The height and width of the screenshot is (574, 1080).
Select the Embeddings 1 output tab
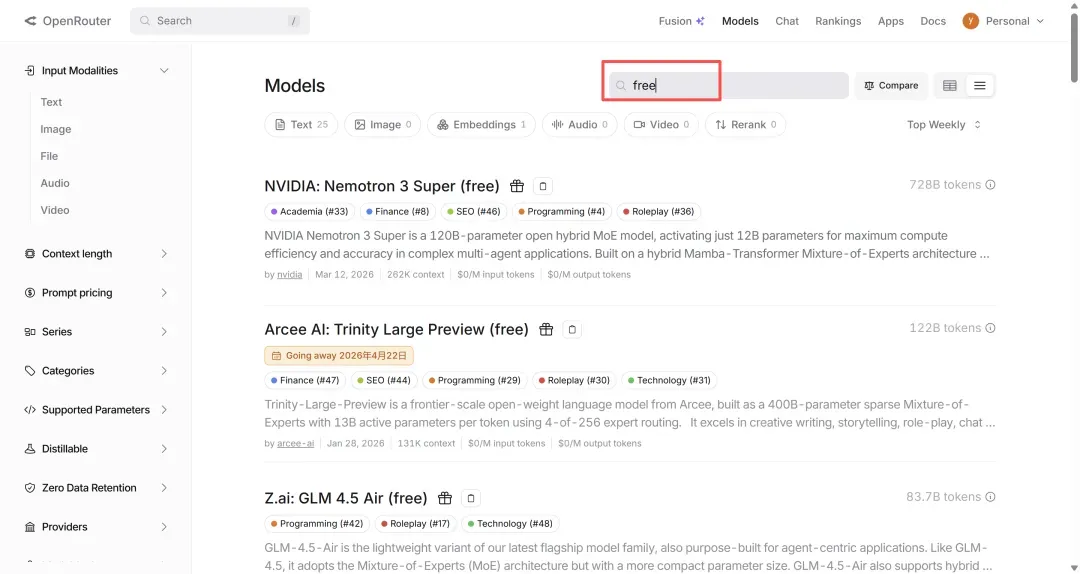[x=481, y=125]
